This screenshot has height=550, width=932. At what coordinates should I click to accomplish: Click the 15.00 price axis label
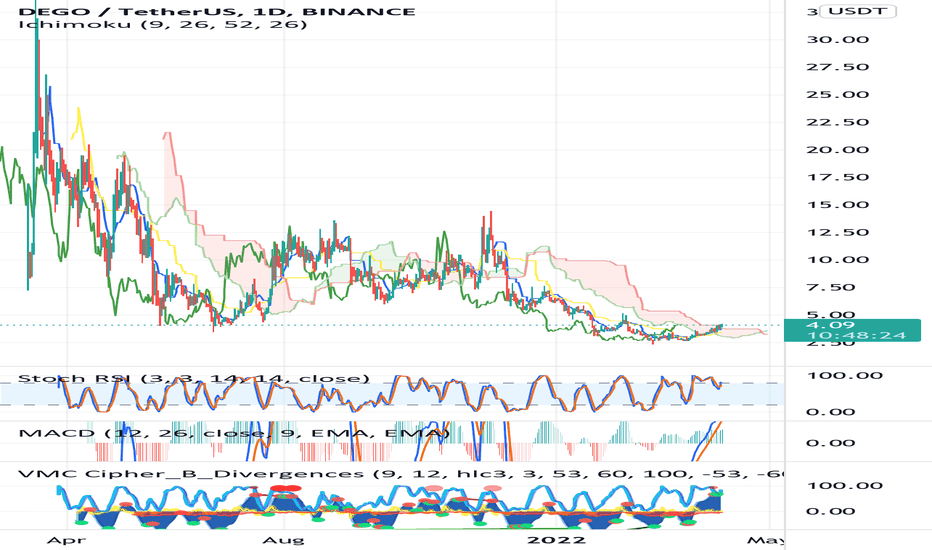pos(837,205)
